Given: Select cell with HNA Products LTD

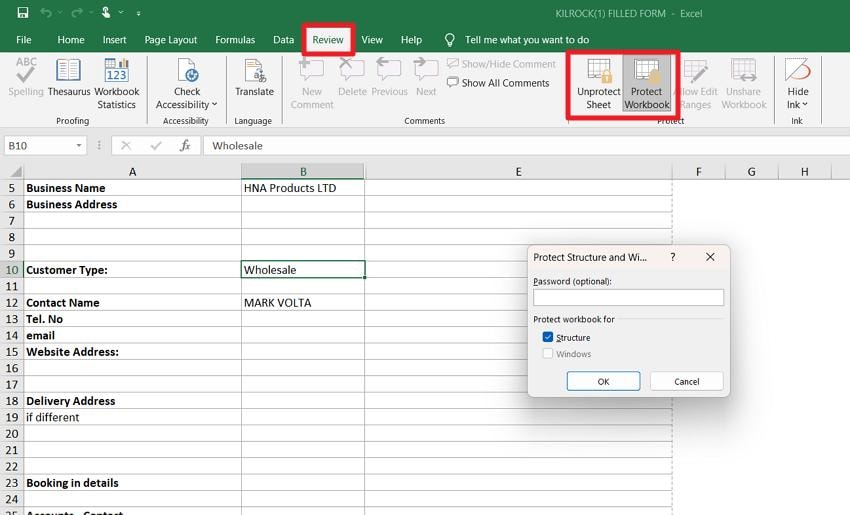Looking at the screenshot, I should [x=303, y=188].
